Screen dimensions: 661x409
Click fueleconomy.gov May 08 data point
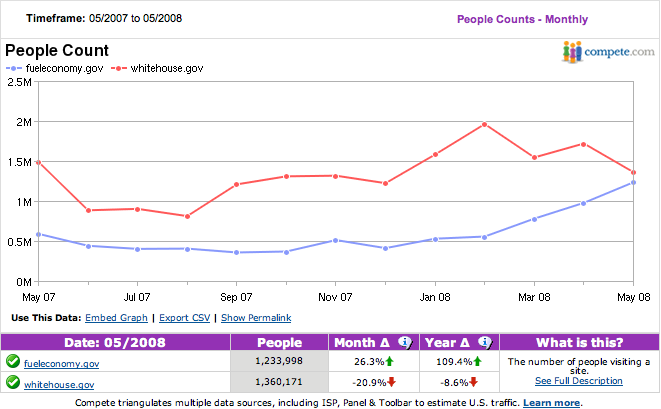[x=633, y=183]
